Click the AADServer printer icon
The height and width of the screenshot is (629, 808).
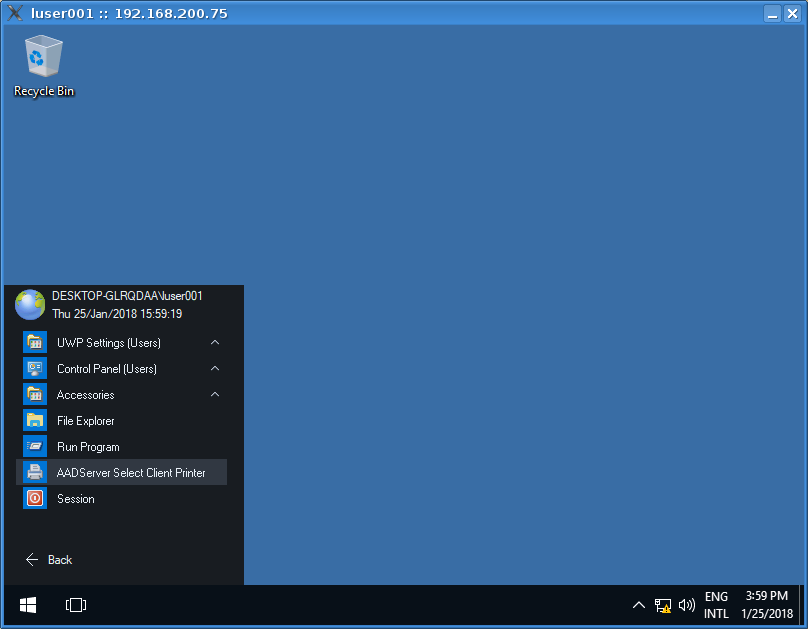(36, 473)
